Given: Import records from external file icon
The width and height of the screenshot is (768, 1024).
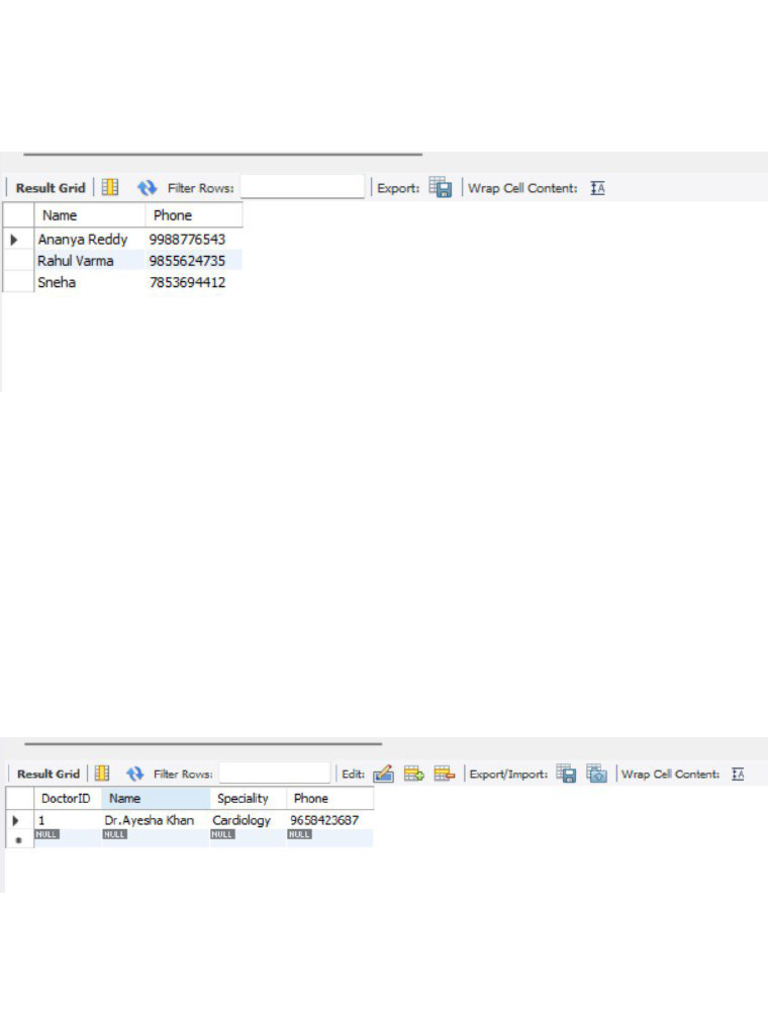Looking at the screenshot, I should (596, 774).
